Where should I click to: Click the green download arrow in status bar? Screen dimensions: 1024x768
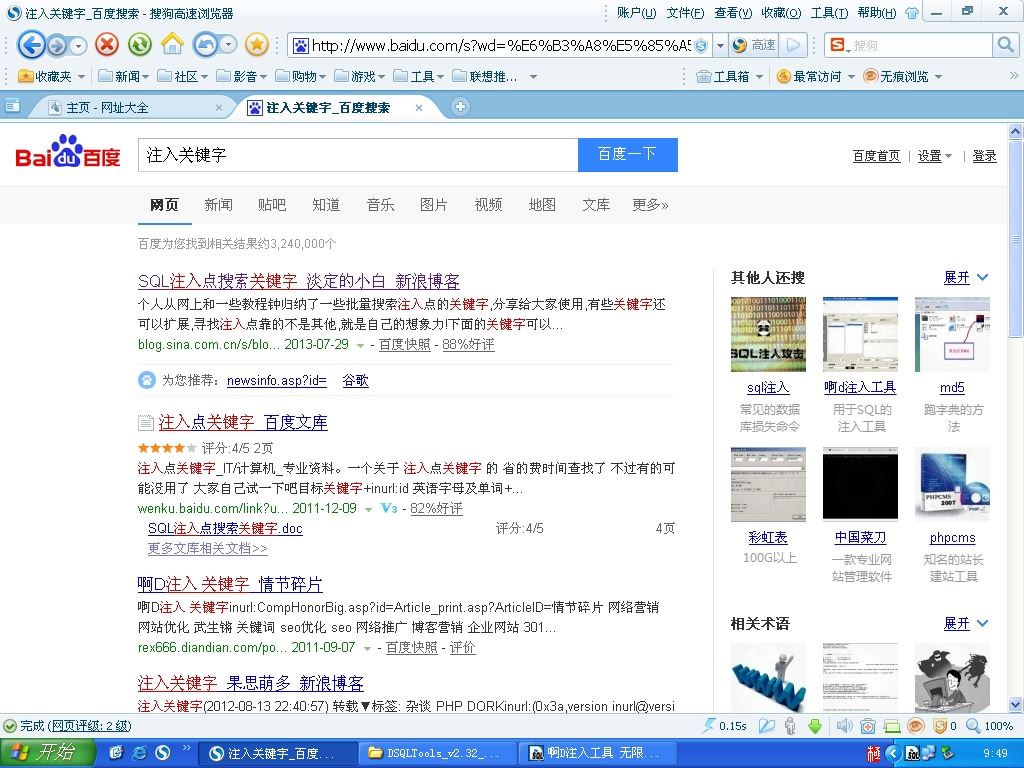pos(815,726)
